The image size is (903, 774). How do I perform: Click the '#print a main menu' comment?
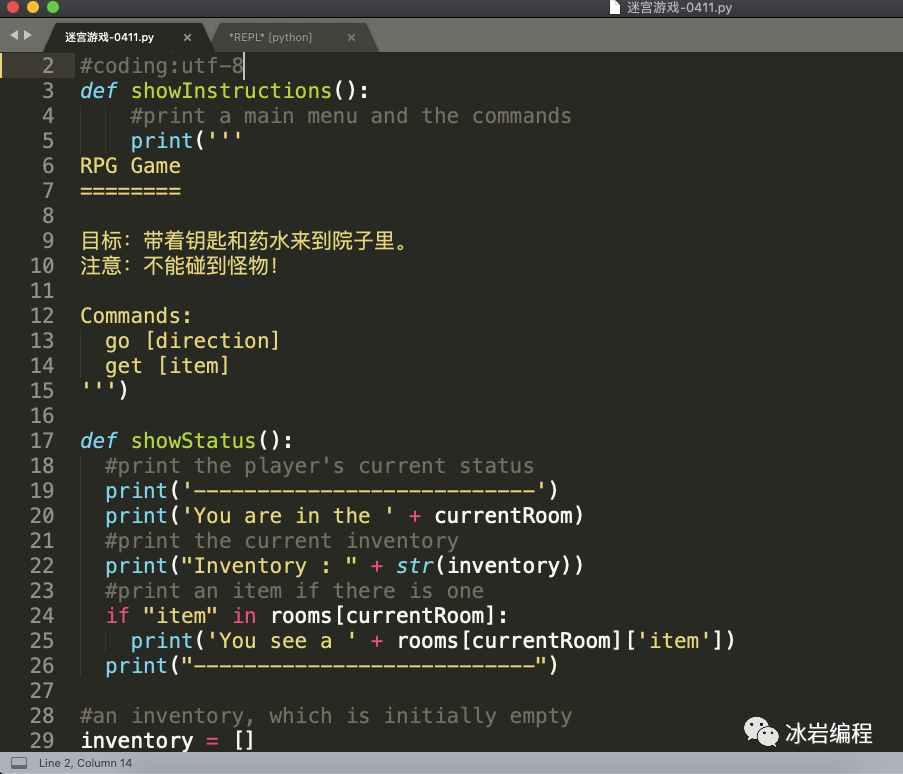[351, 116]
